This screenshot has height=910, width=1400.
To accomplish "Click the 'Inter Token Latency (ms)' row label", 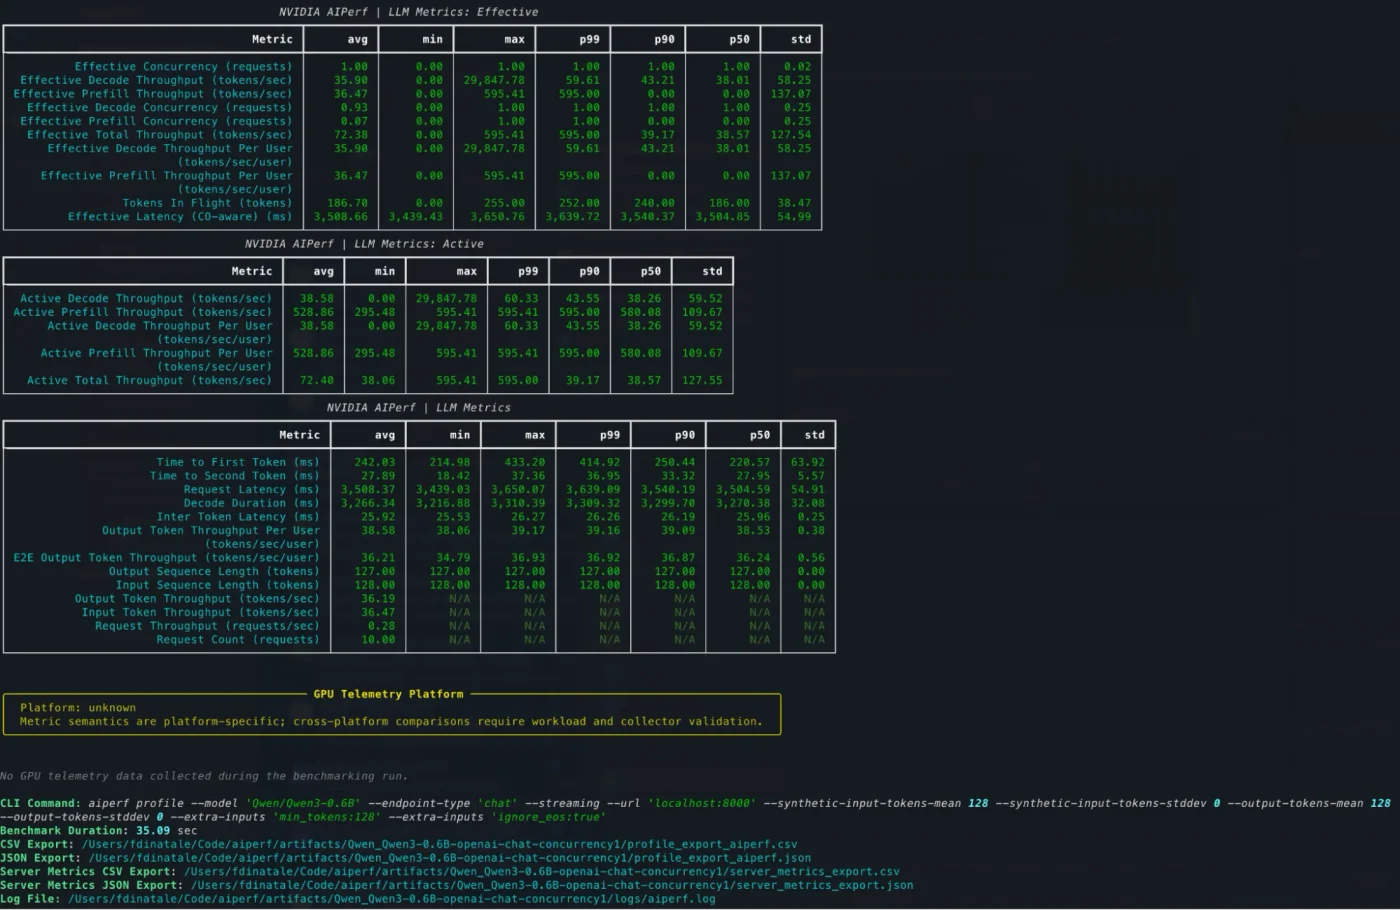I will (x=238, y=517).
